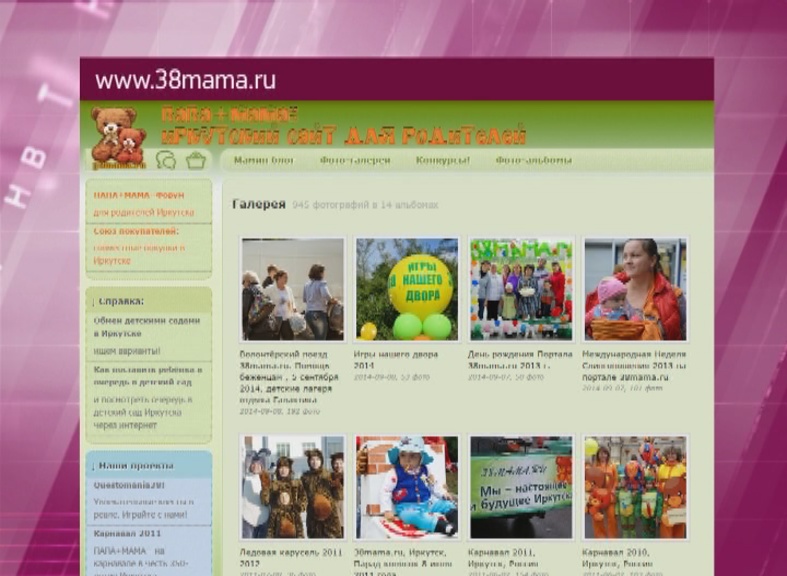Open the Фотоальбомы menu item
This screenshot has height=576, width=787.
pyautogui.click(x=534, y=161)
